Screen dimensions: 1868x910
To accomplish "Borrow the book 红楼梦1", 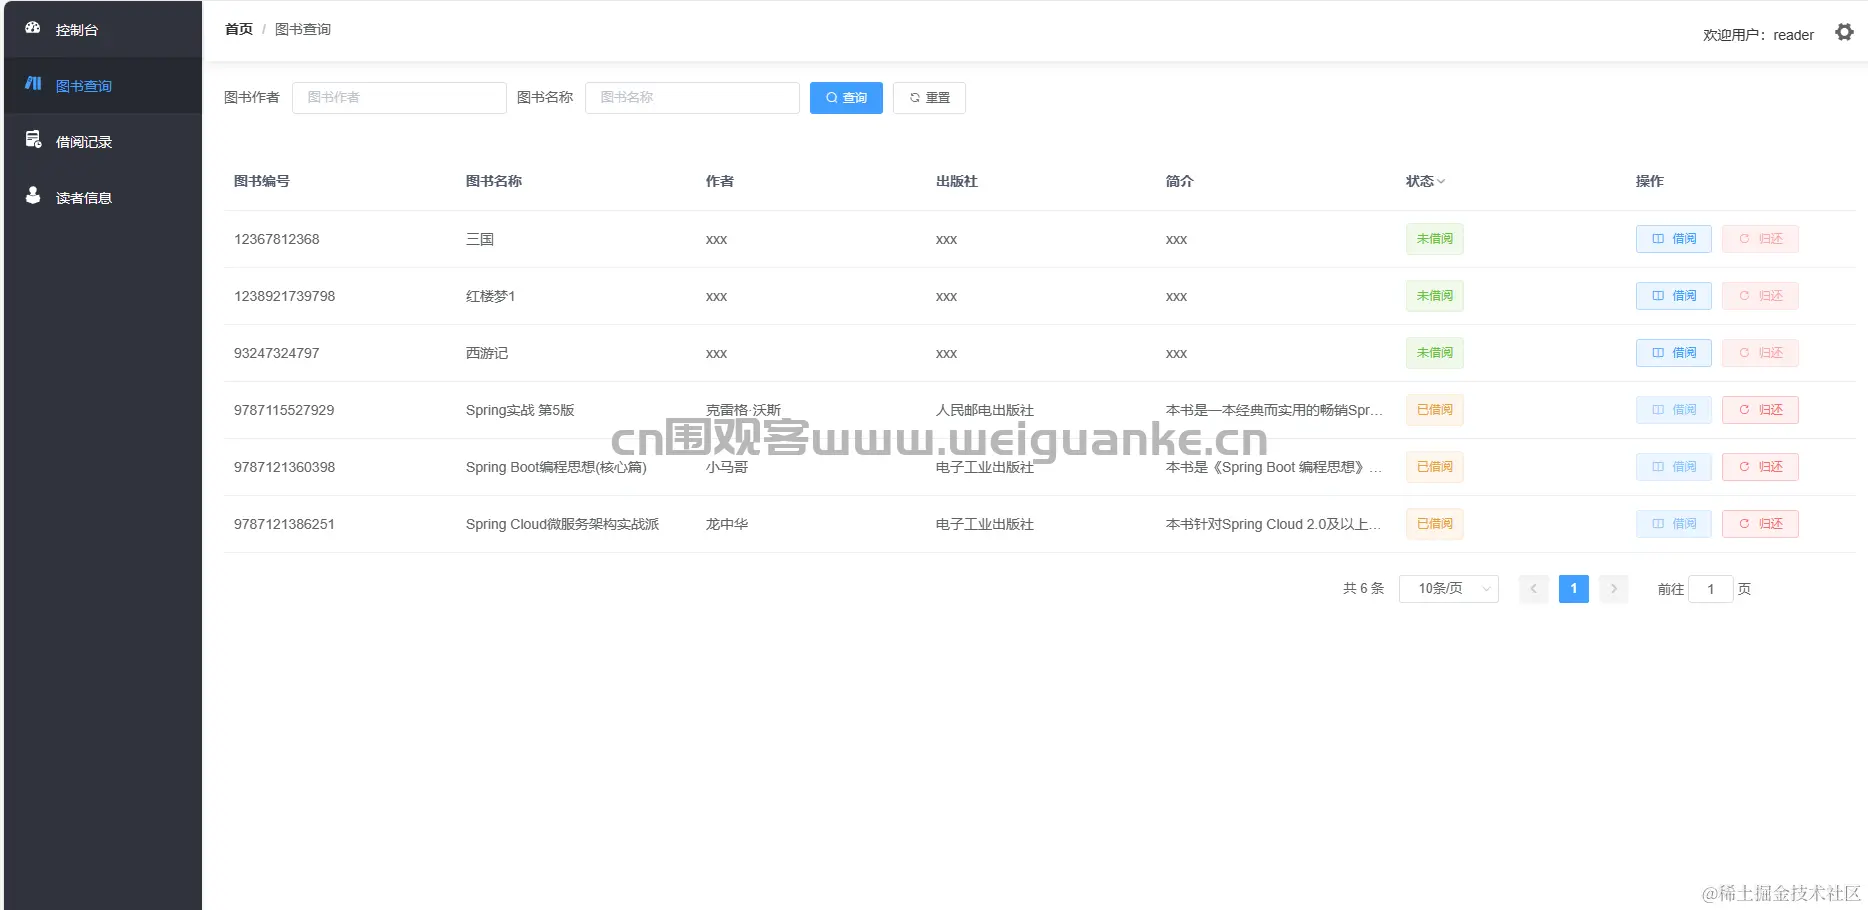I will (x=1674, y=296).
